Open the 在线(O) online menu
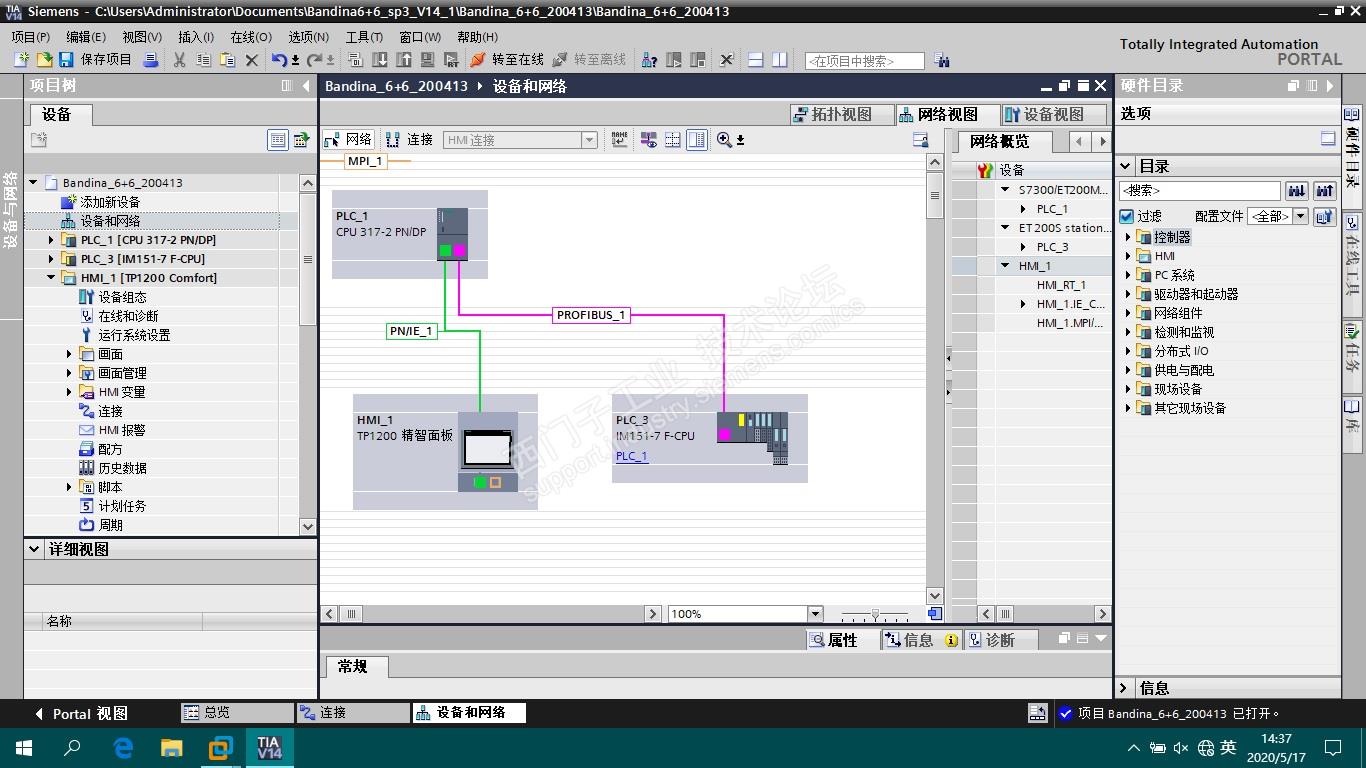The width and height of the screenshot is (1366, 768). tap(251, 37)
